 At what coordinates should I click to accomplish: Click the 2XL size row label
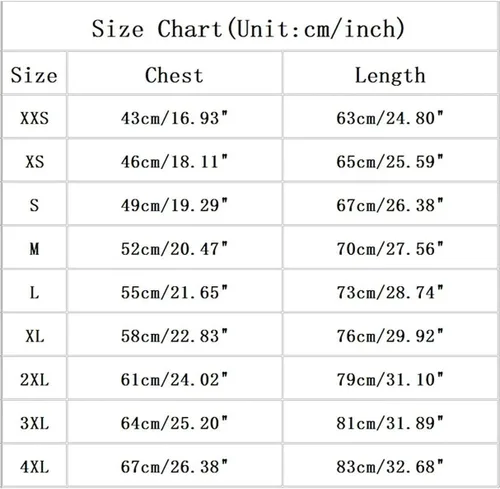click(34, 380)
